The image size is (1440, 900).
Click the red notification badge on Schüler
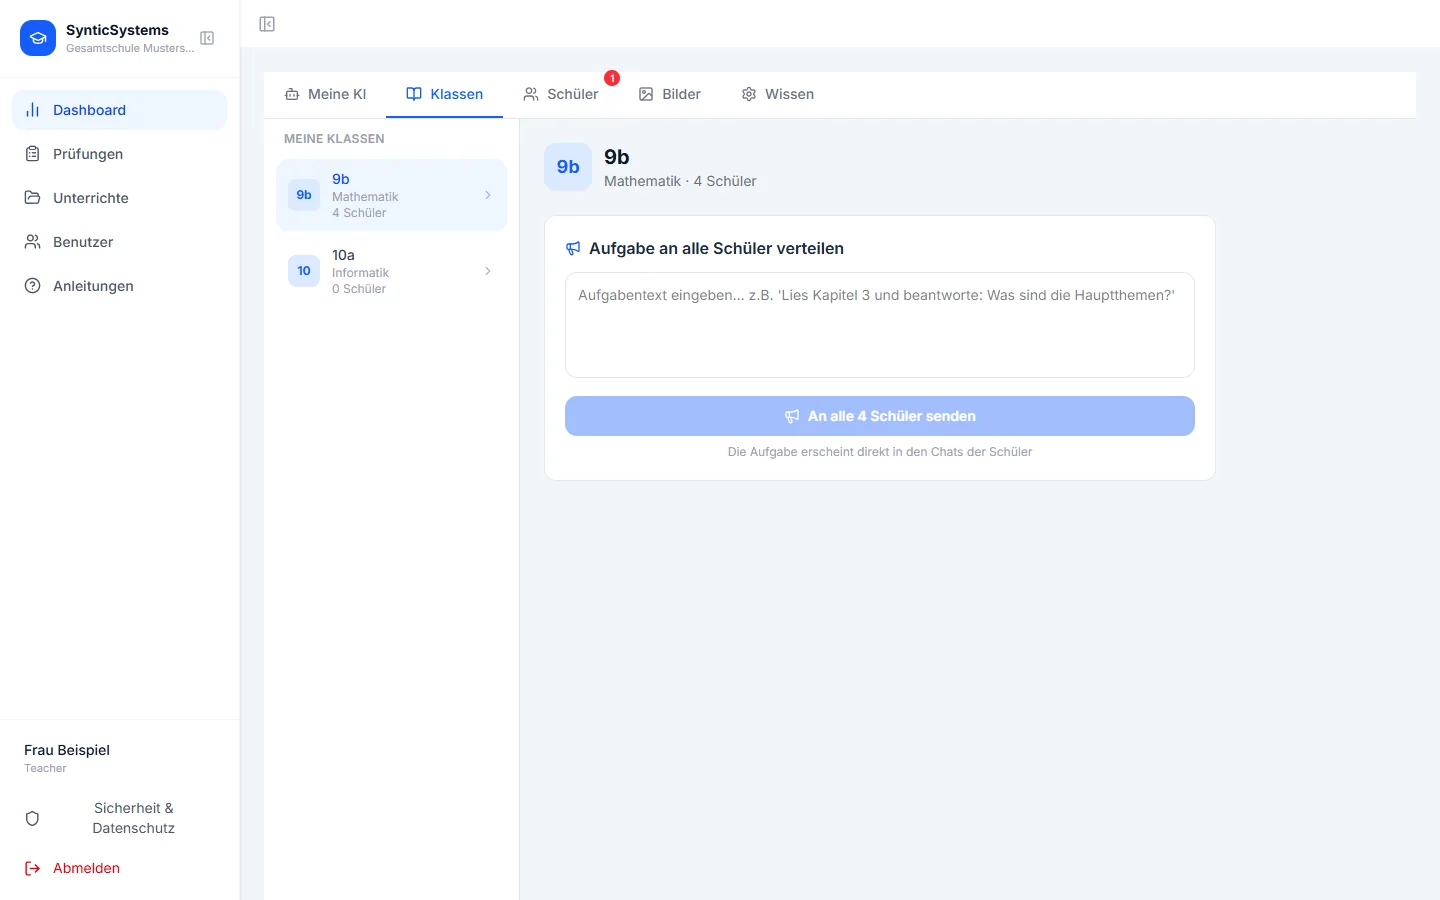pos(612,78)
